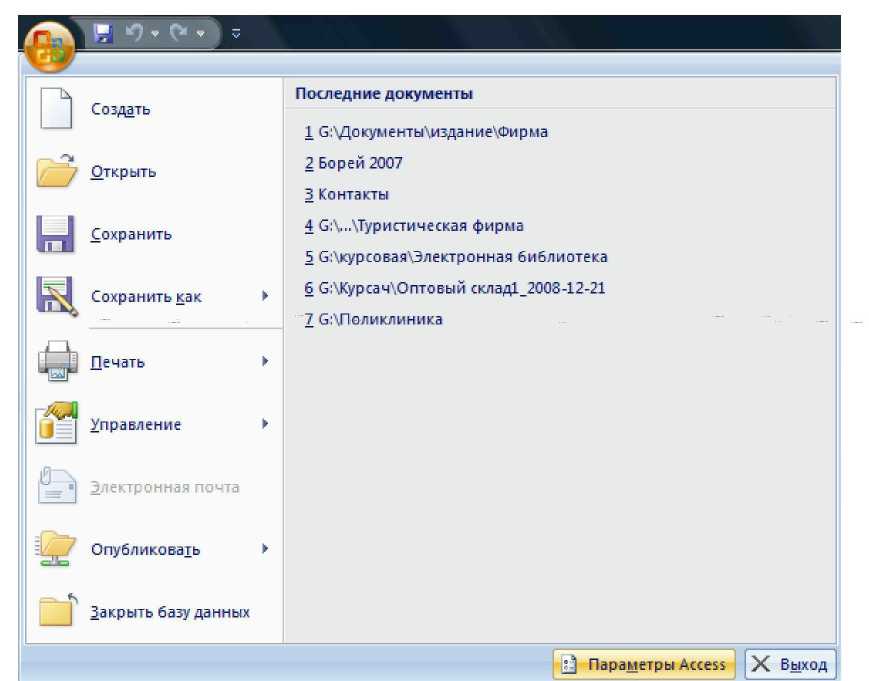Open the Redo history dropdown arrow
This screenshot has width=869, height=681.
[201, 34]
